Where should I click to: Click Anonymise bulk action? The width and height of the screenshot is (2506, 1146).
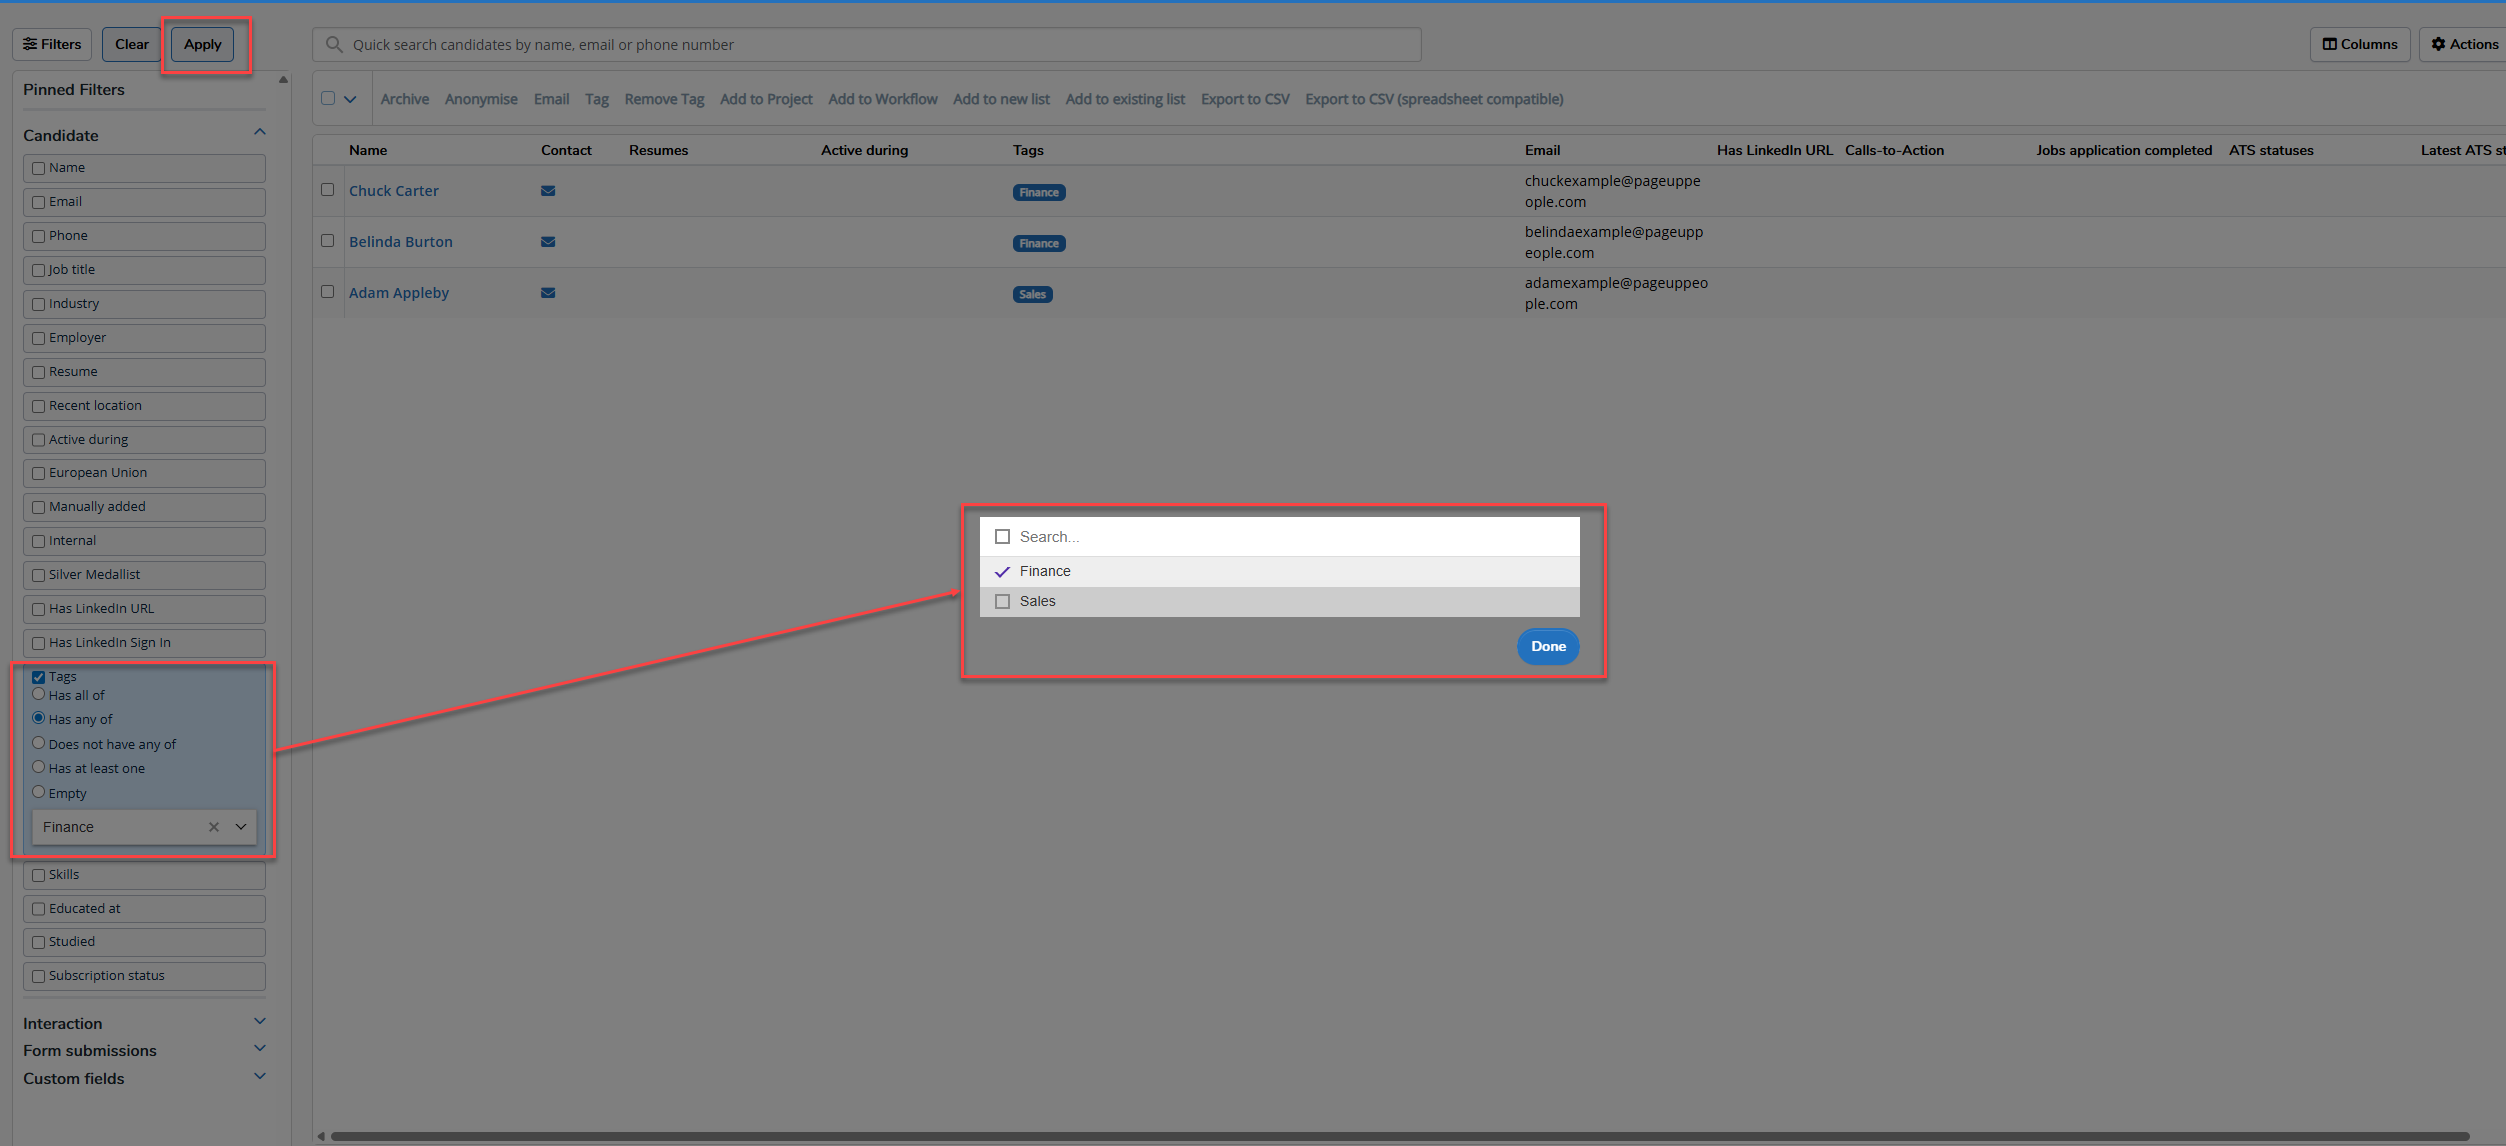pyautogui.click(x=481, y=99)
